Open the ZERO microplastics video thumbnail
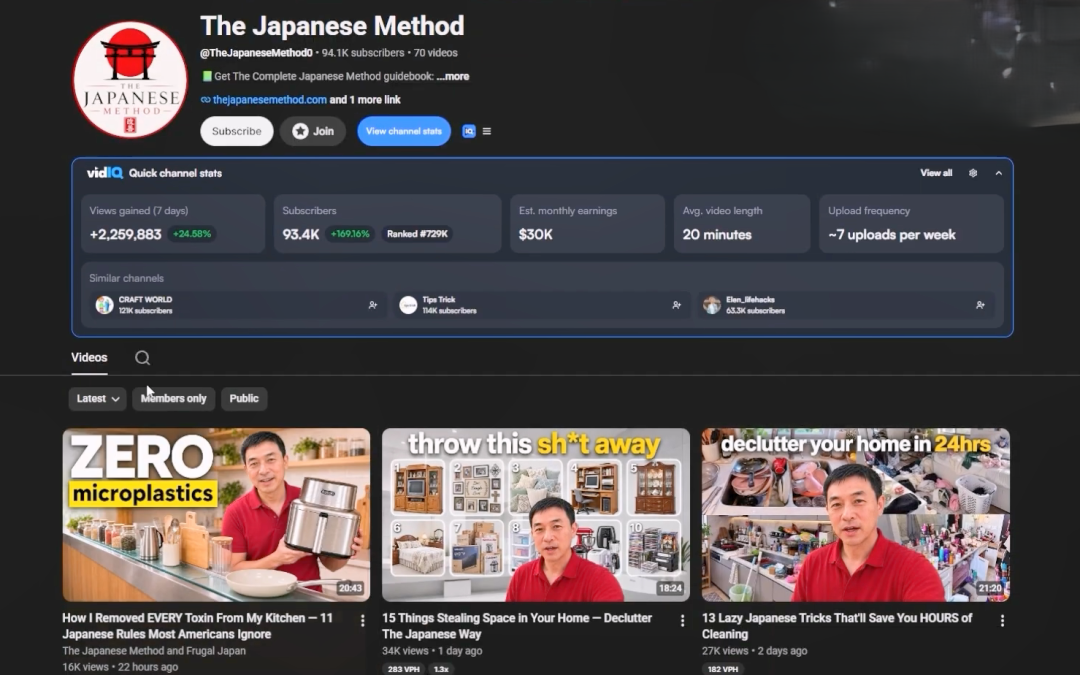The width and height of the screenshot is (1080, 675). click(216, 515)
